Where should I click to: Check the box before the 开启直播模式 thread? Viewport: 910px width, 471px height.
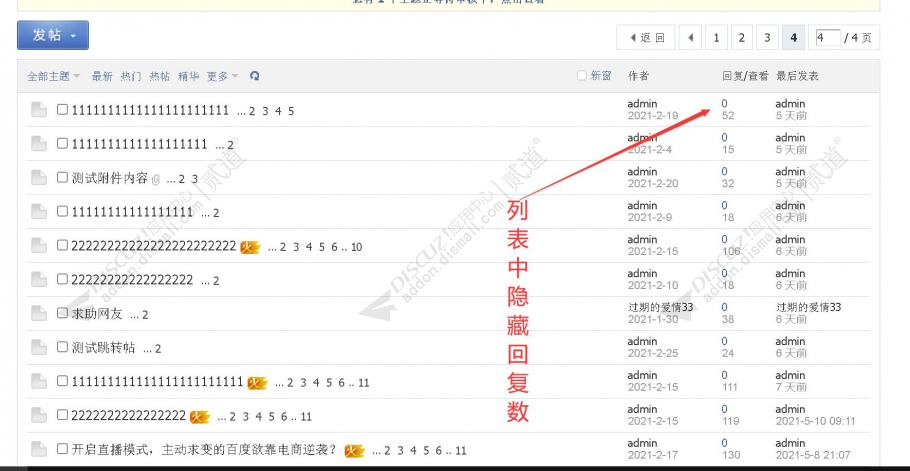(x=62, y=448)
